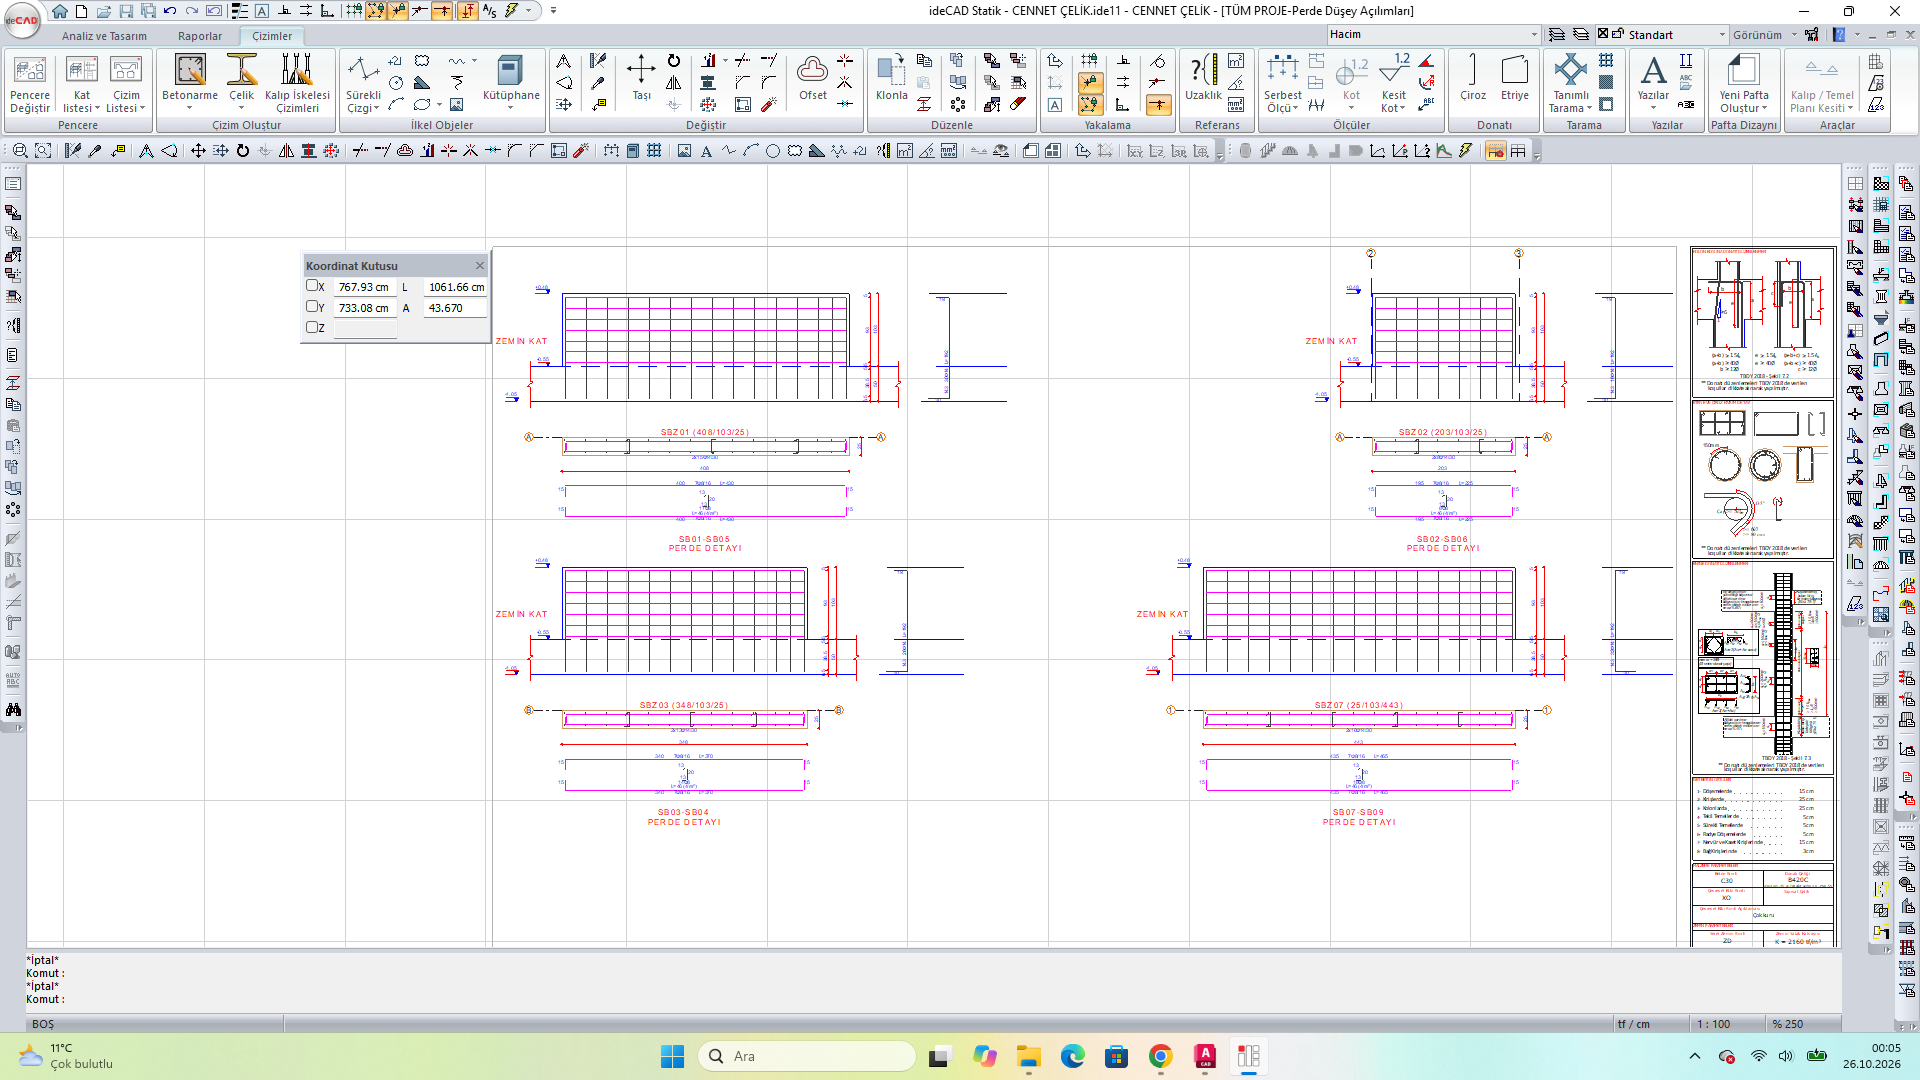Select the Taşı move tool
The height and width of the screenshot is (1080, 1920).
641,78
